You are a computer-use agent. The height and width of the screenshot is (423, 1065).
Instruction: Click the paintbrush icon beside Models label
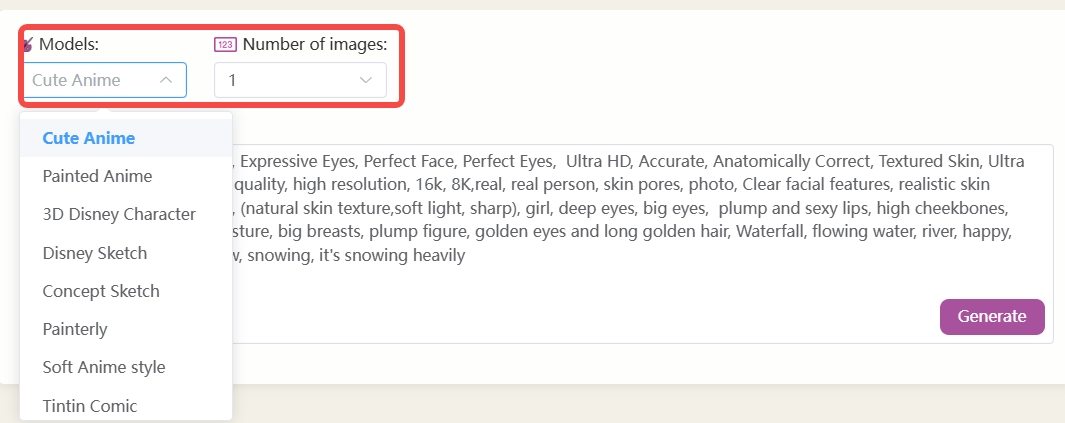27,45
